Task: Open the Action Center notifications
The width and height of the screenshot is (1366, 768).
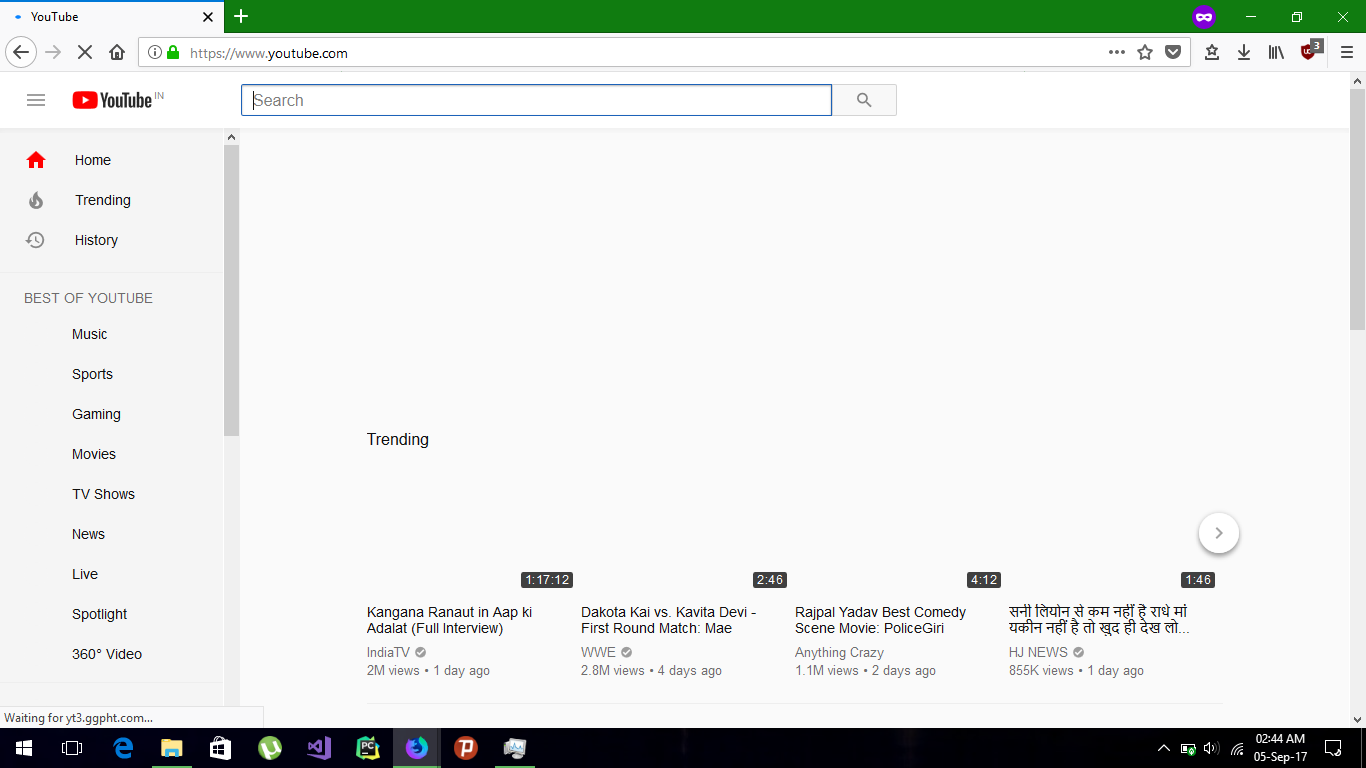Action: pyautogui.click(x=1333, y=748)
